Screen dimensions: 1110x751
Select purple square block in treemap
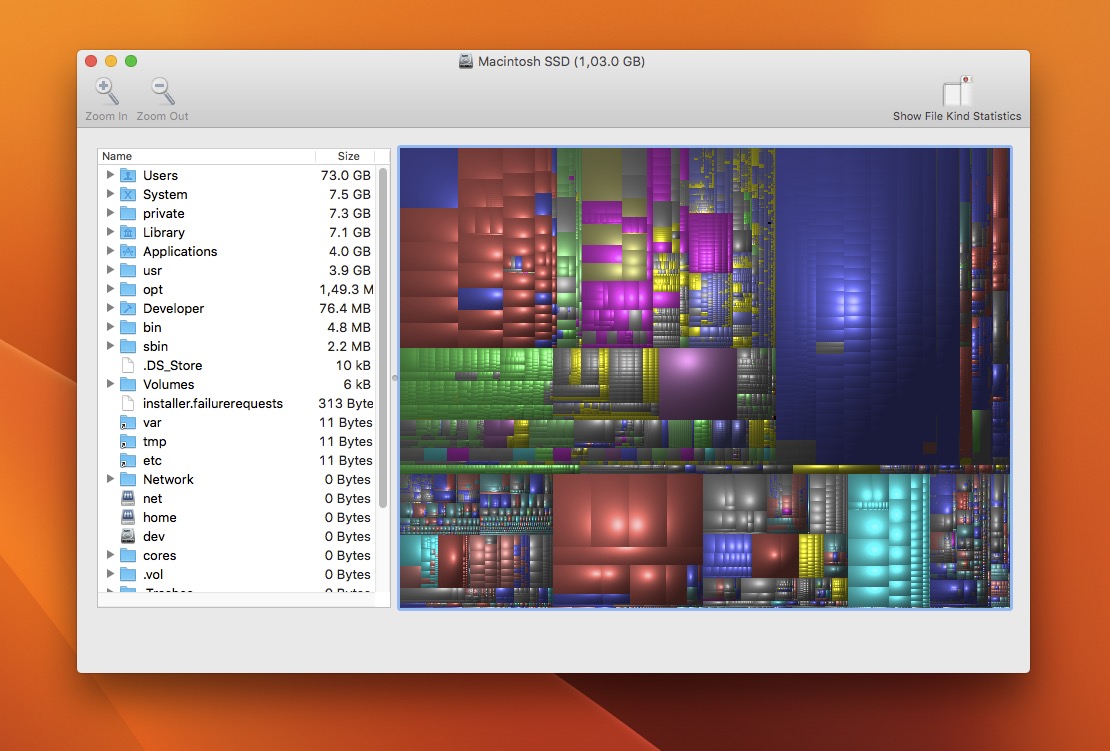pos(697,383)
